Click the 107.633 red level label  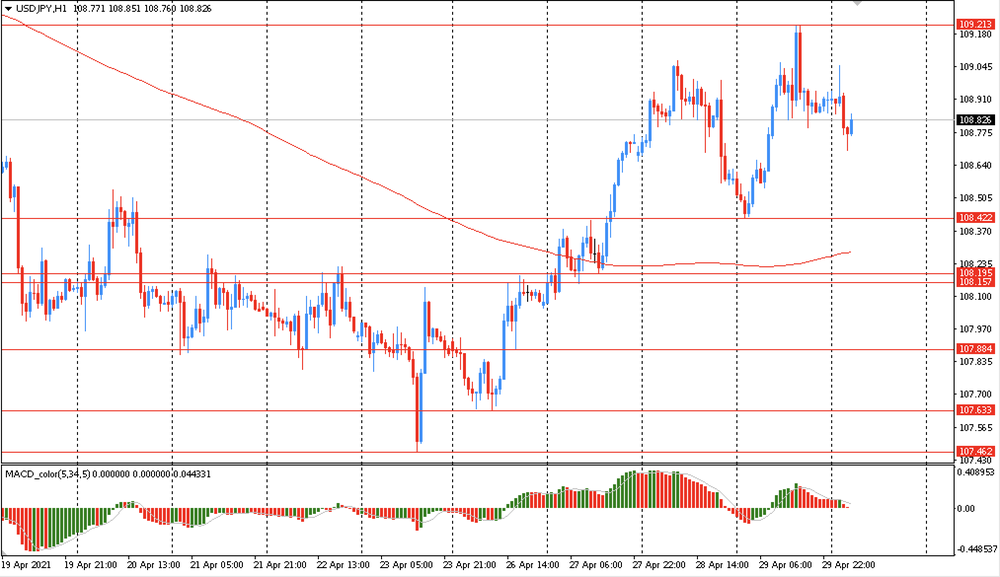point(976,410)
